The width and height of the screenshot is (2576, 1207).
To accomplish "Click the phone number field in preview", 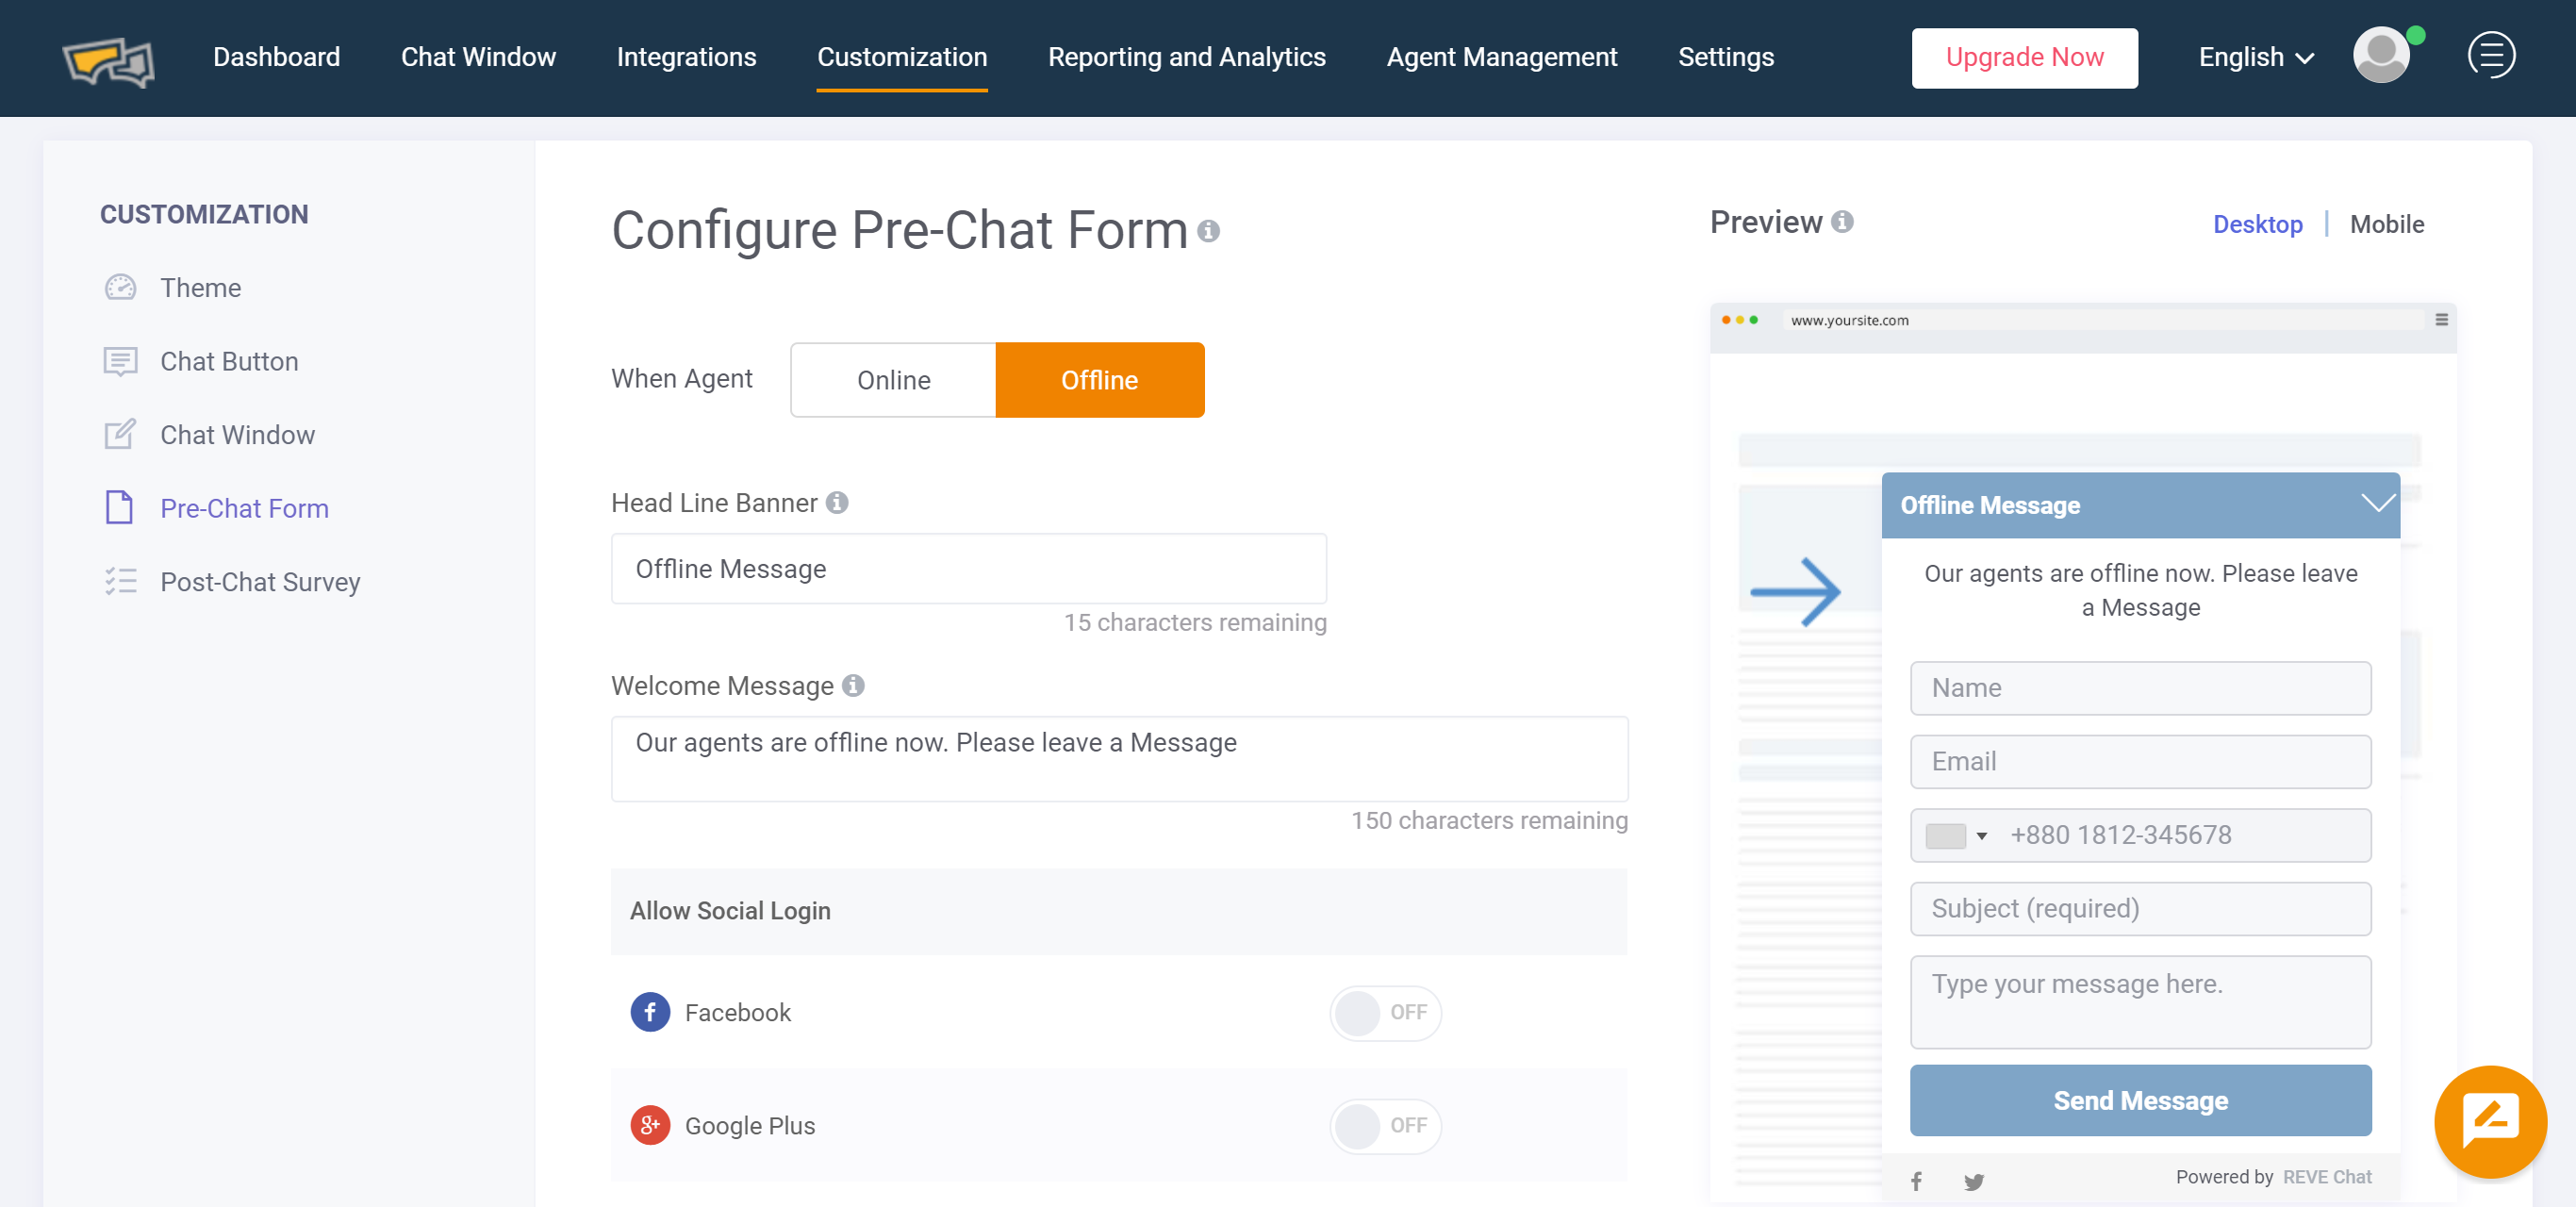I will click(2140, 835).
